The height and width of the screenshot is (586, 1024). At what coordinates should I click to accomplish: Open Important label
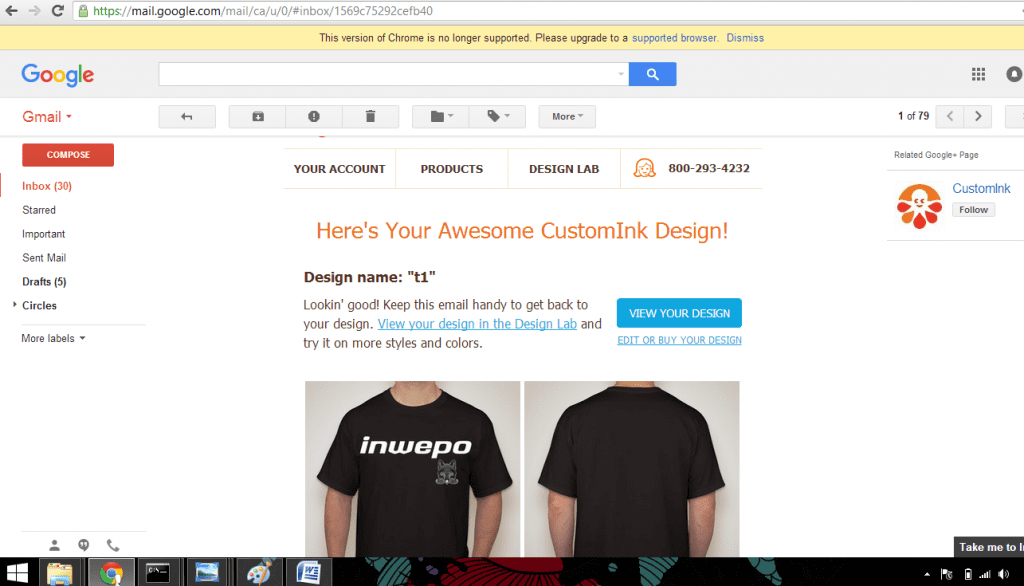43,234
